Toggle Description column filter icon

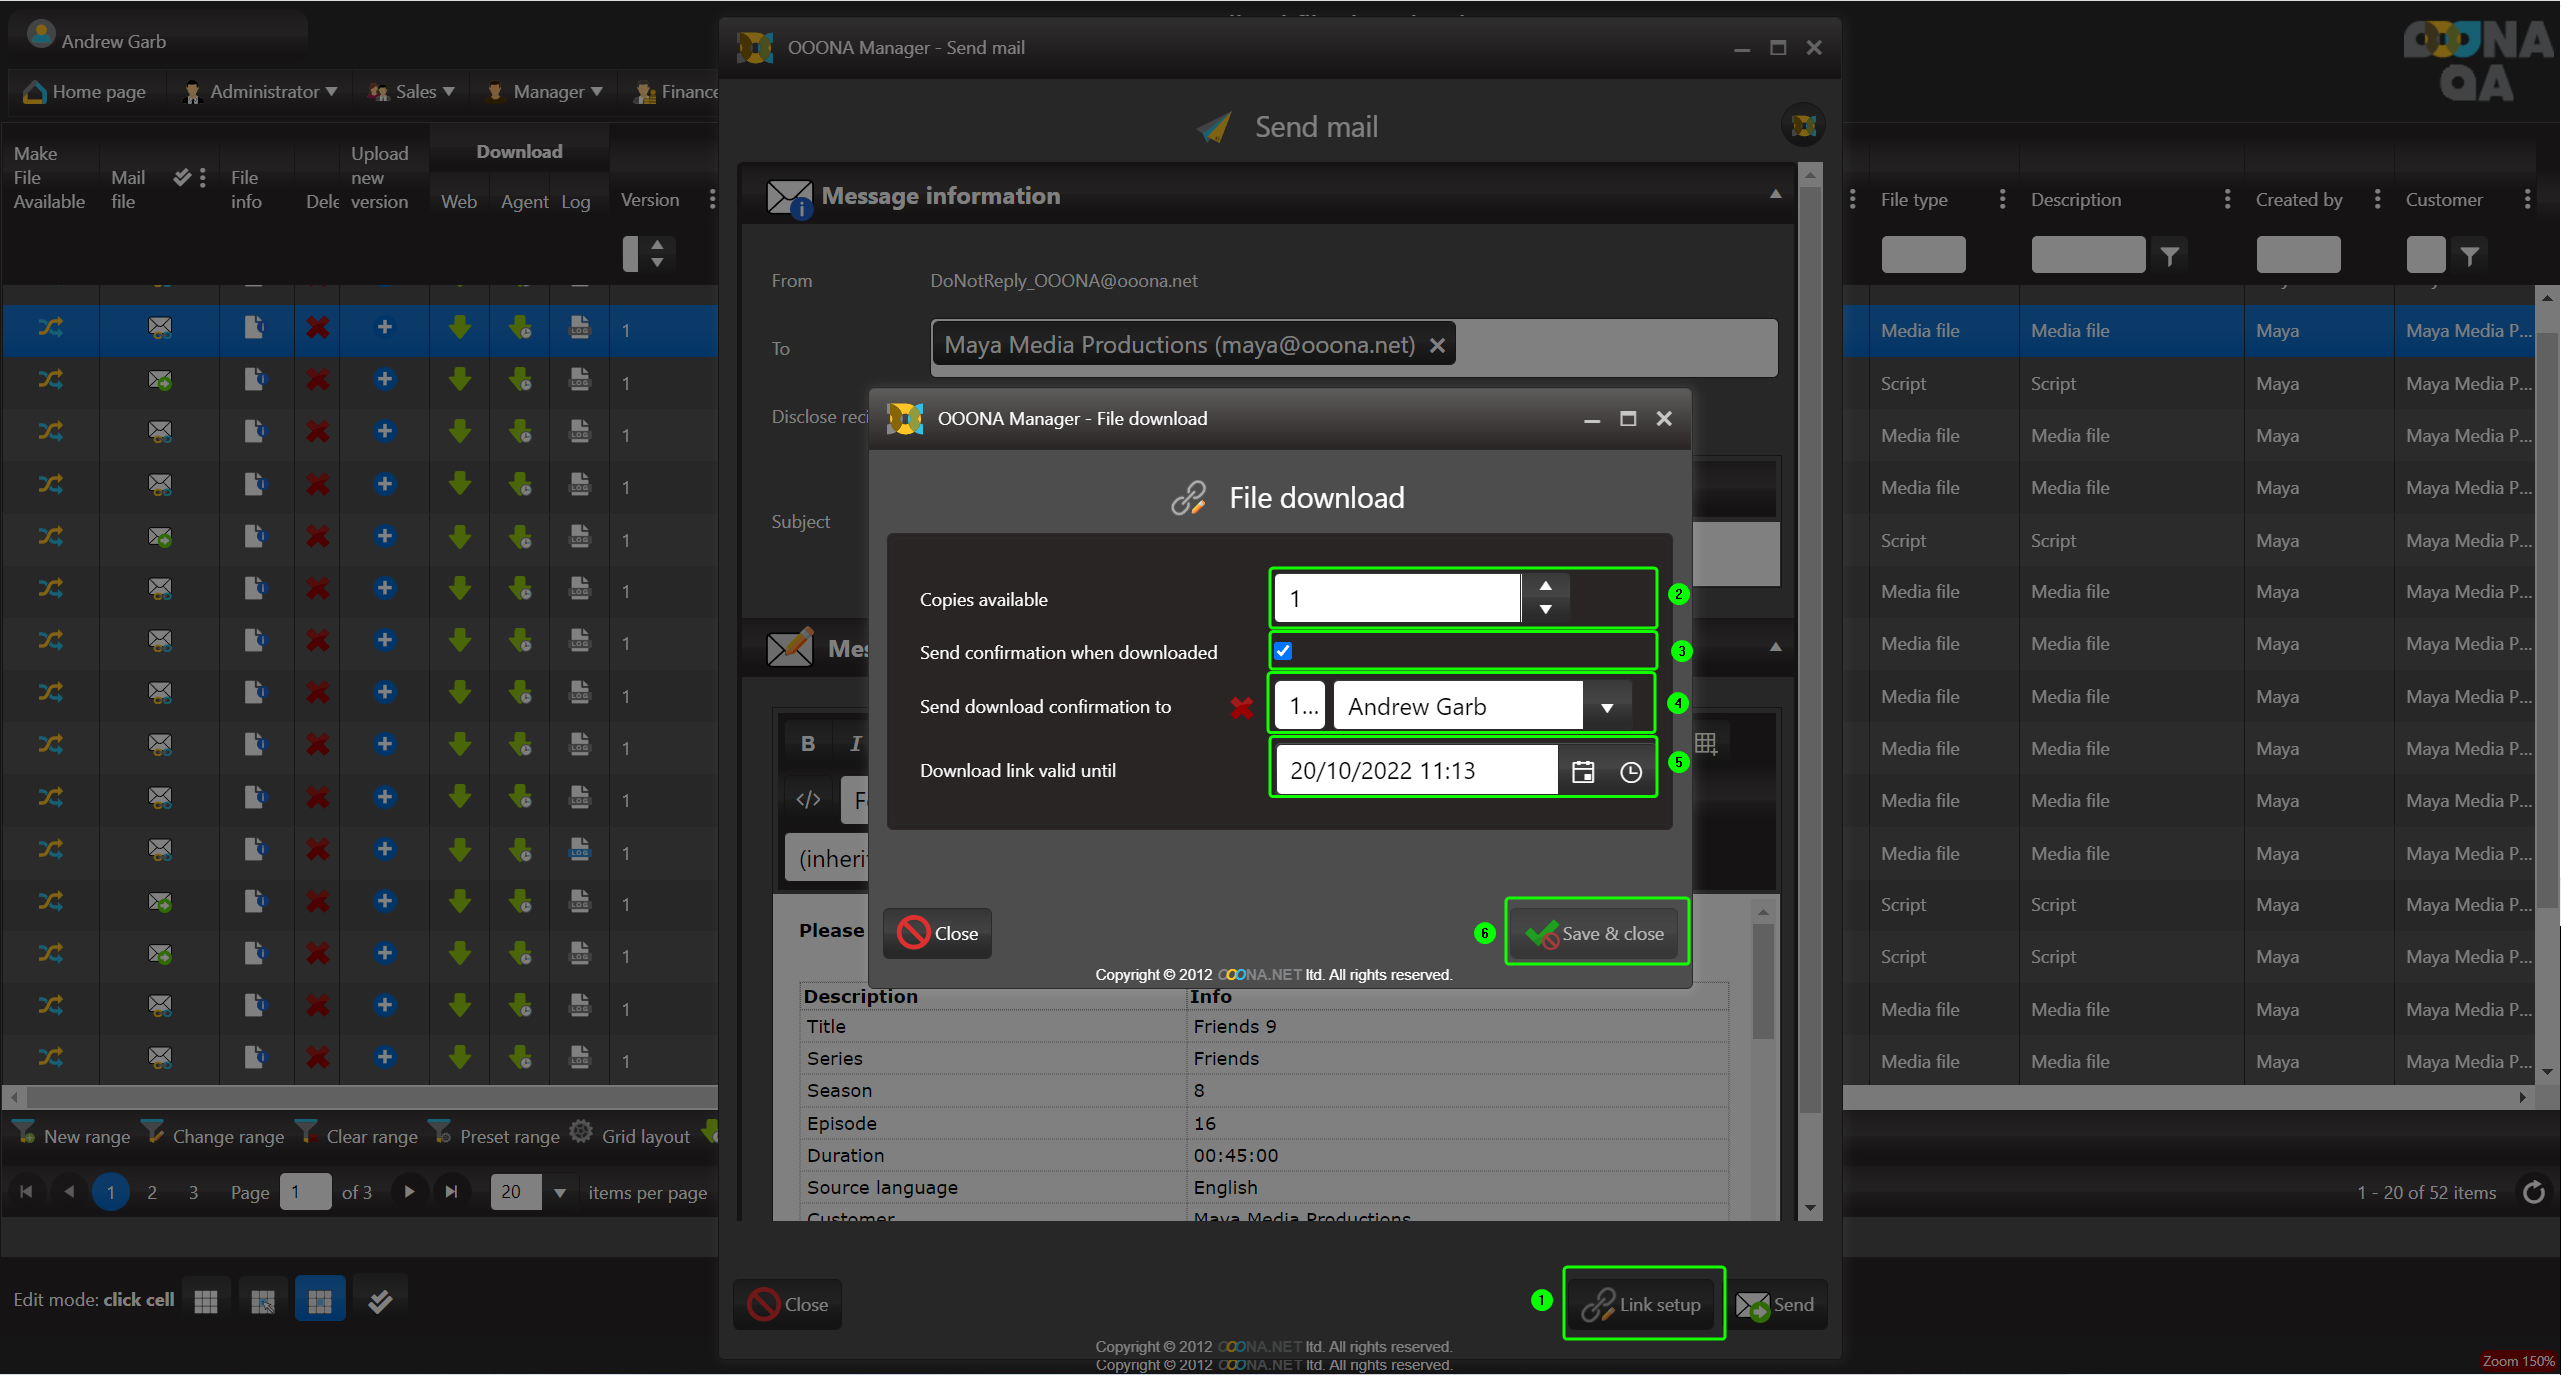pyautogui.click(x=2169, y=256)
